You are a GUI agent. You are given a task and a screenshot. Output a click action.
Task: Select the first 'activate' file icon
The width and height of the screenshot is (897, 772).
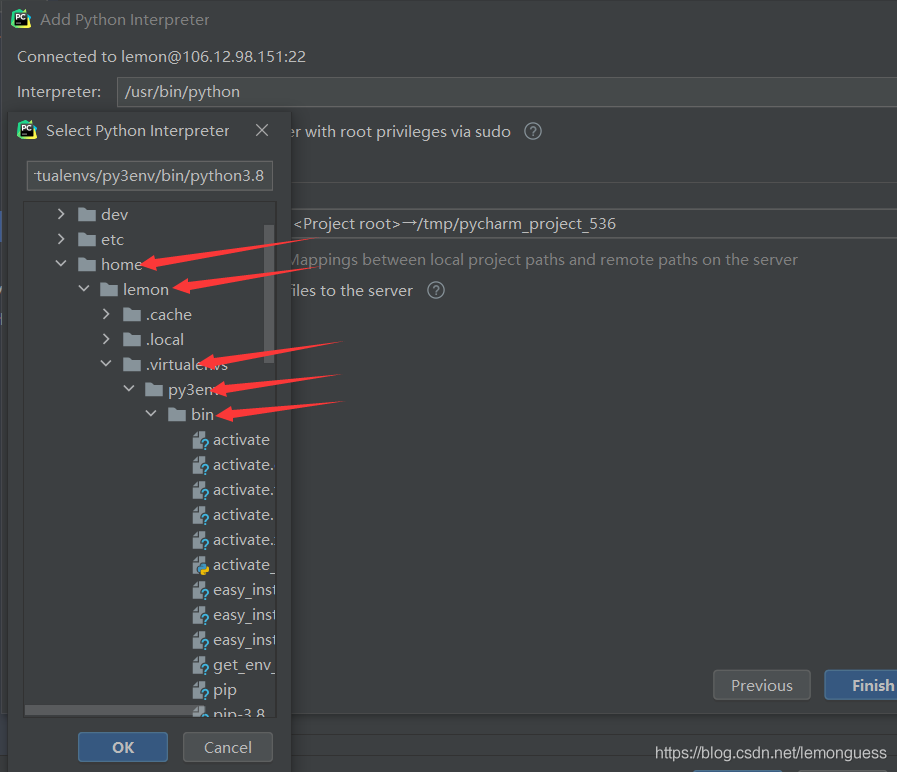tap(200, 440)
